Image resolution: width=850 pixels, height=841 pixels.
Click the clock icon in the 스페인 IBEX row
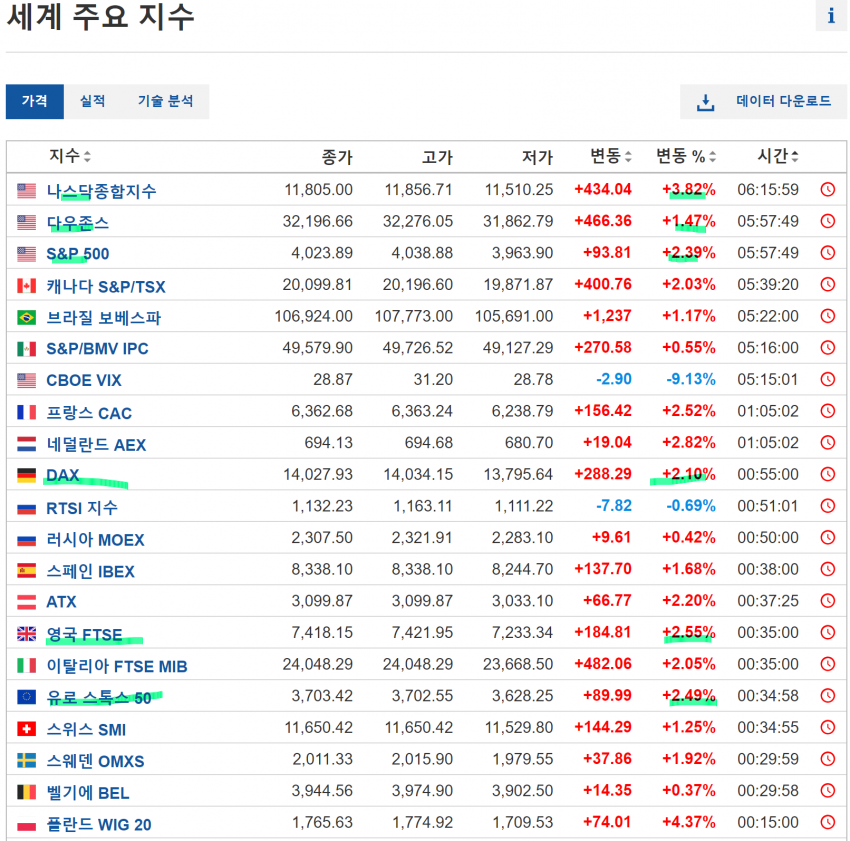[828, 569]
